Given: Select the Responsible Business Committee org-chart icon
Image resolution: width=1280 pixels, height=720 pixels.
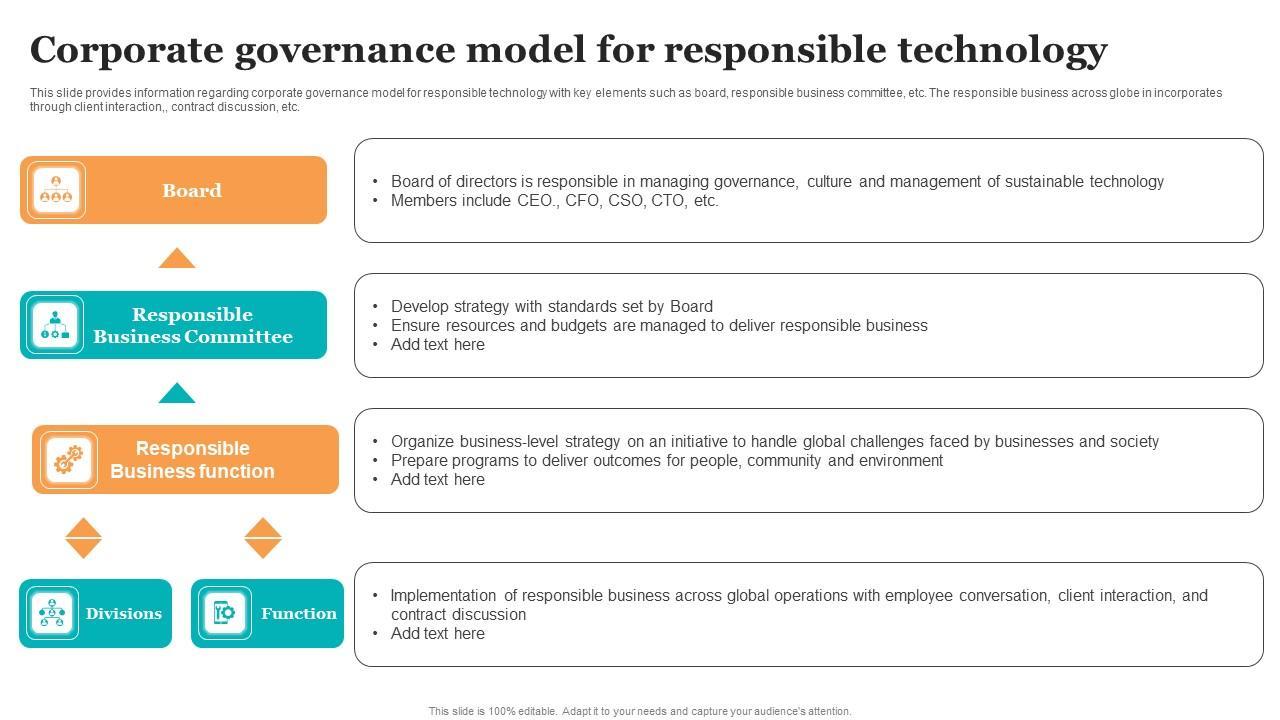Looking at the screenshot, I should pos(56,325).
